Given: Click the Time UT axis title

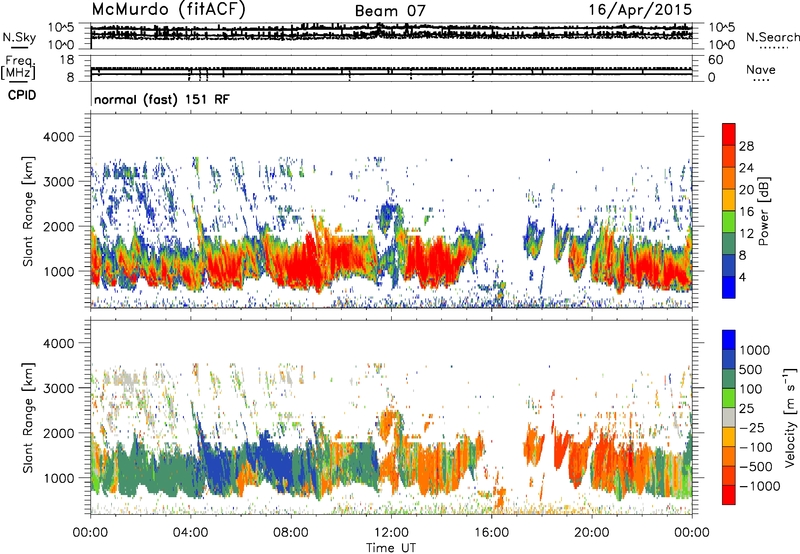Looking at the screenshot, I should [391, 548].
